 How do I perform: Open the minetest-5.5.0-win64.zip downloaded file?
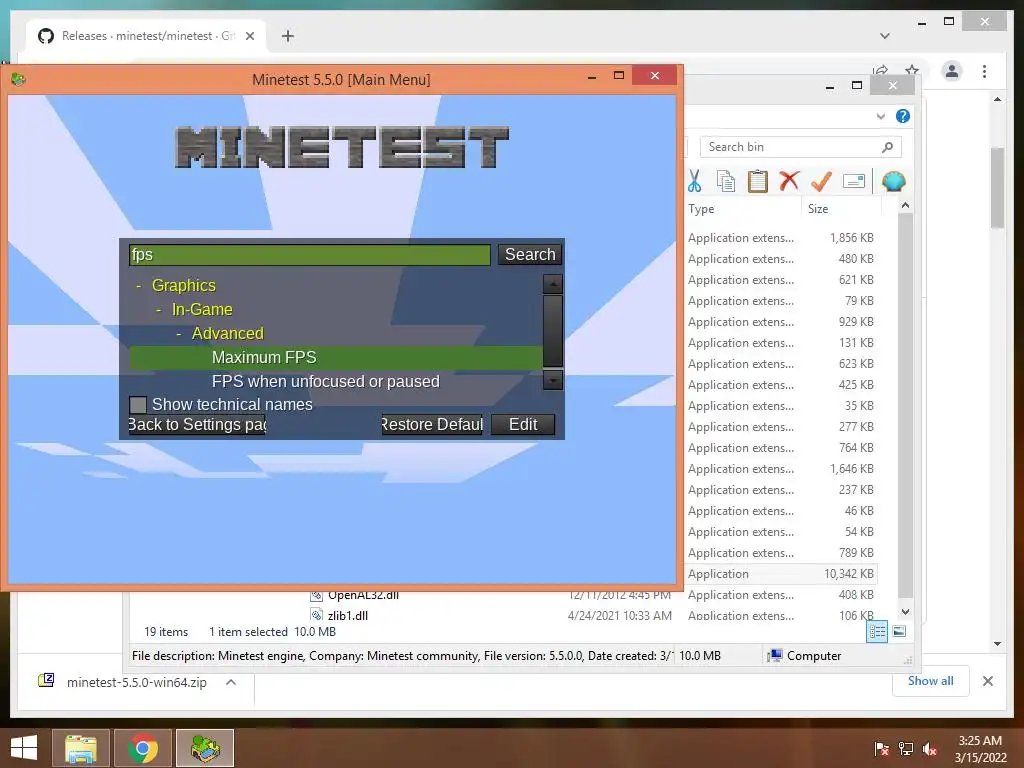coord(136,682)
